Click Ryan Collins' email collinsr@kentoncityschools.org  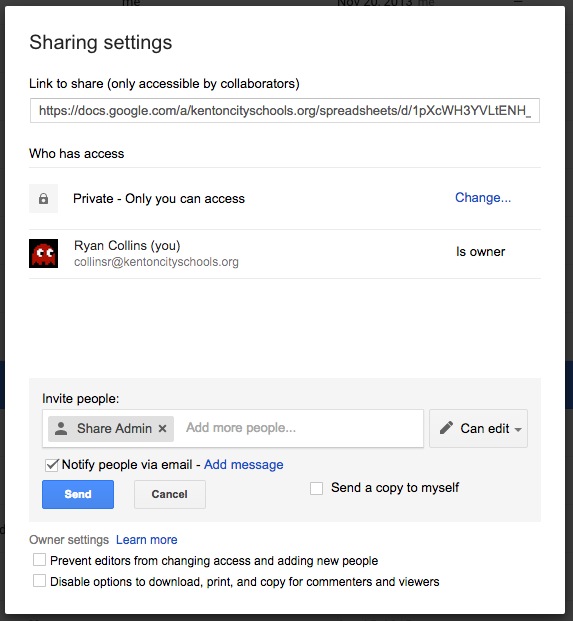156,262
